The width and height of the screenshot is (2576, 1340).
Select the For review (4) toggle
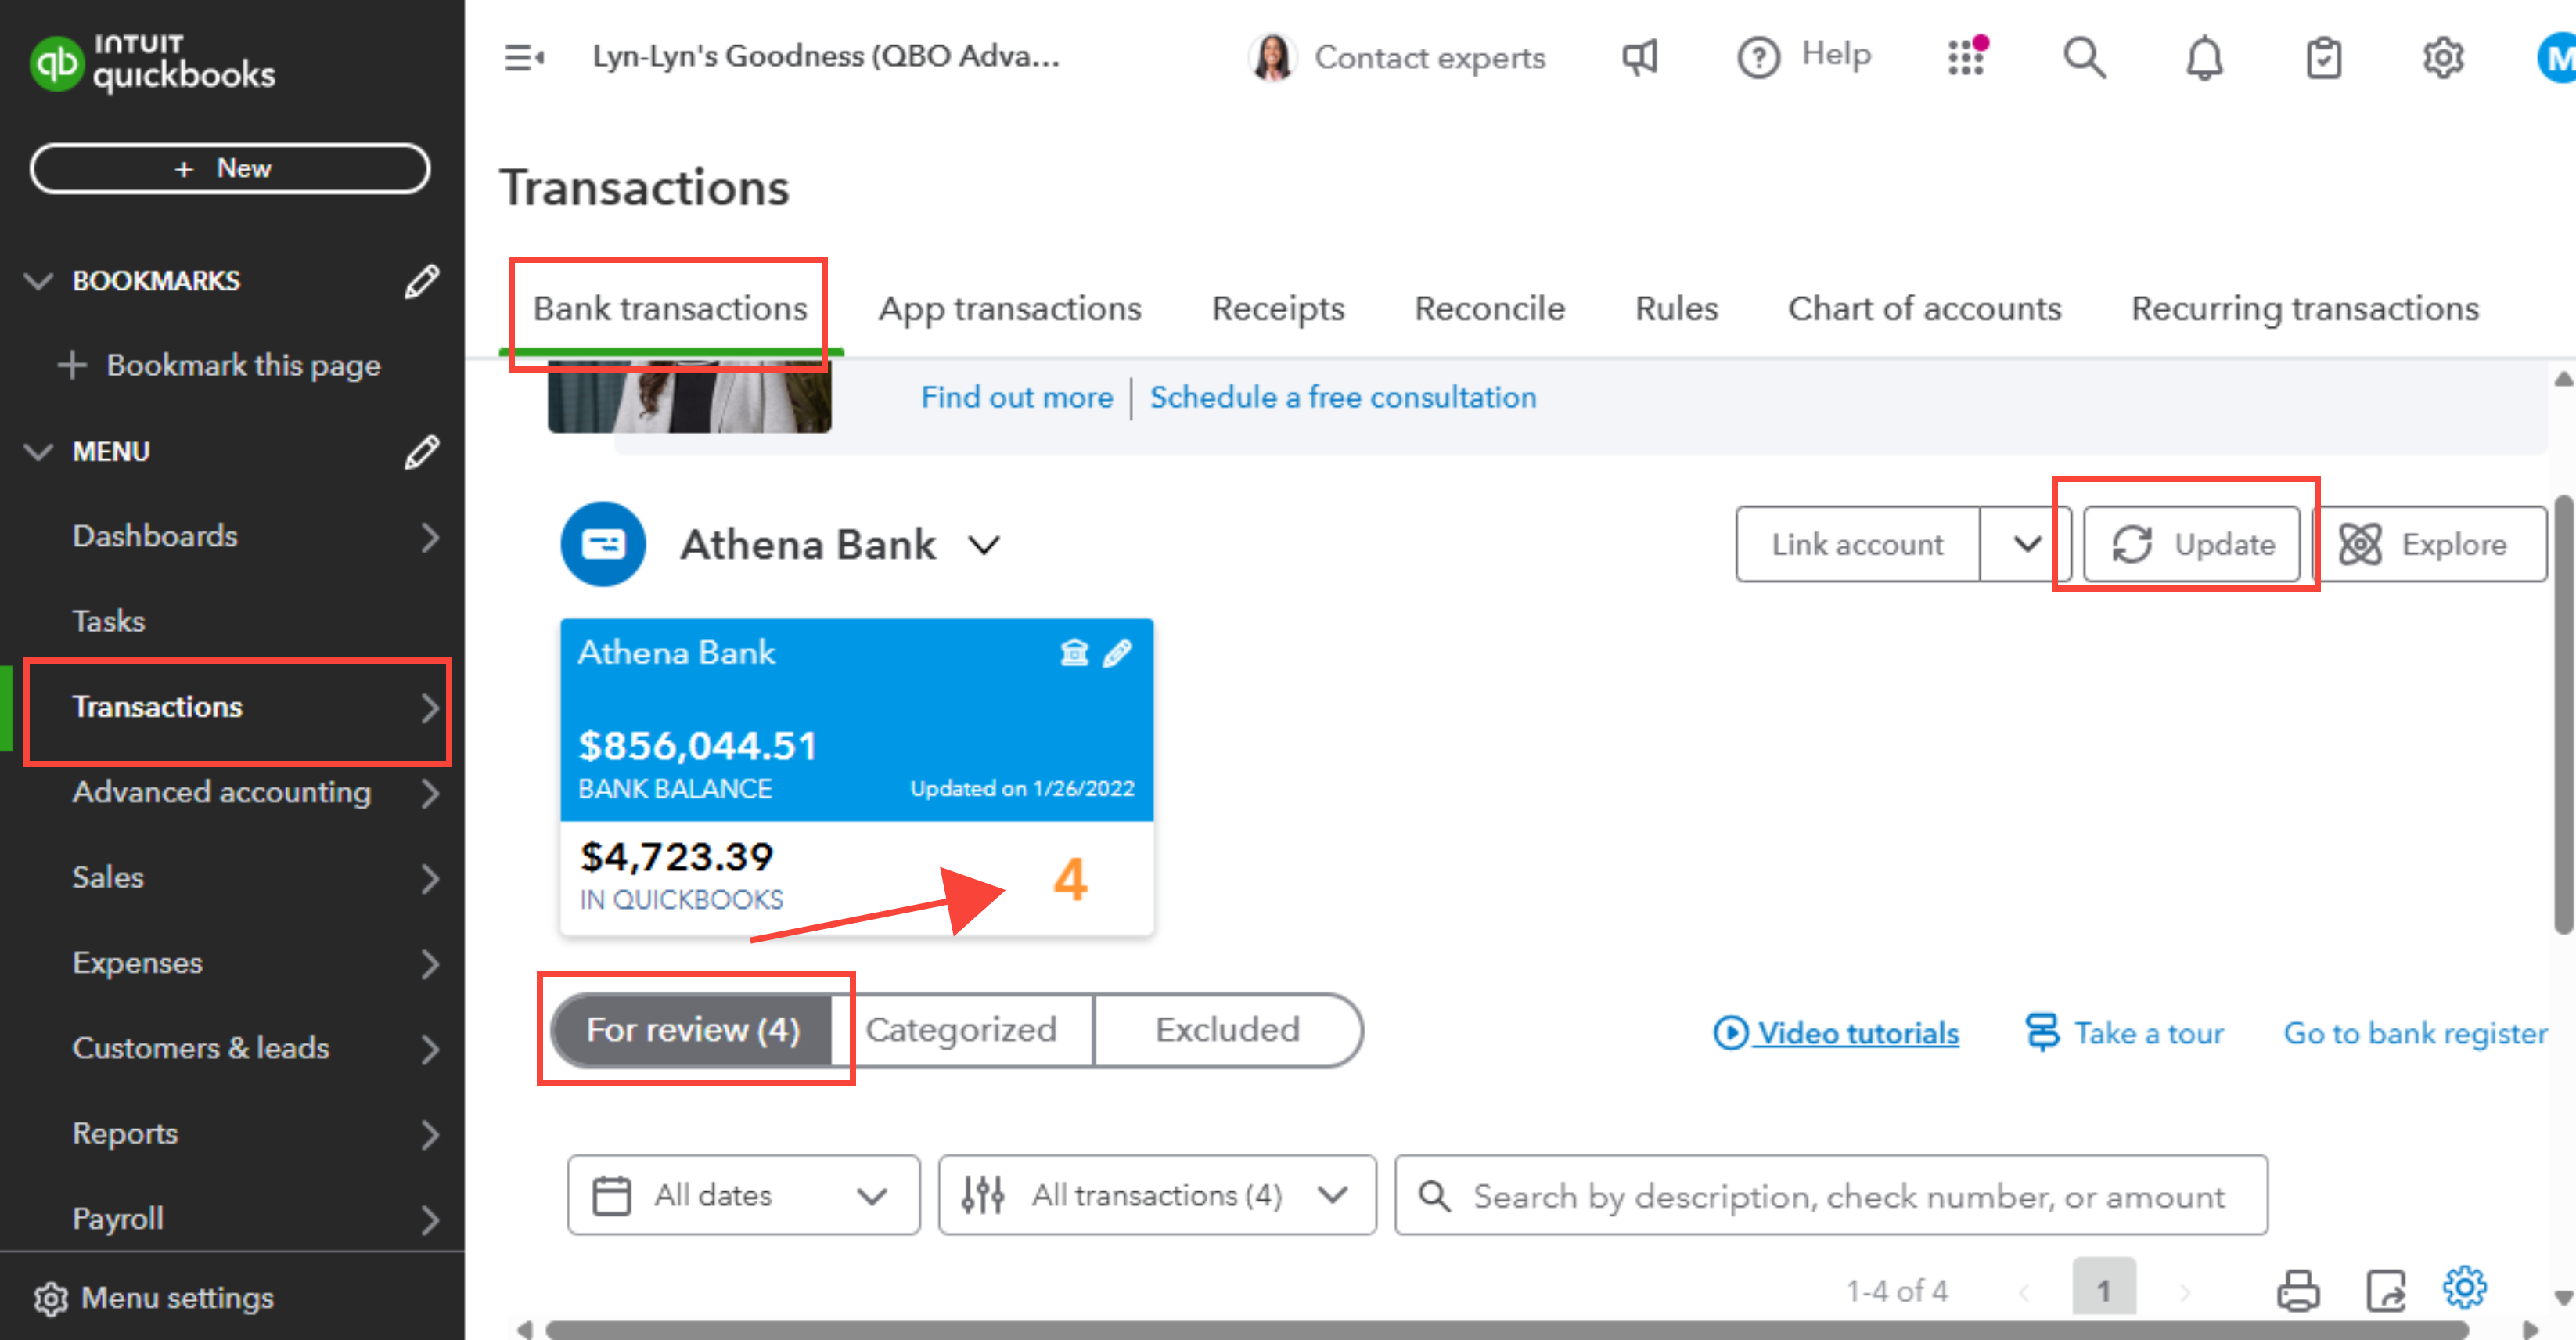click(692, 1030)
